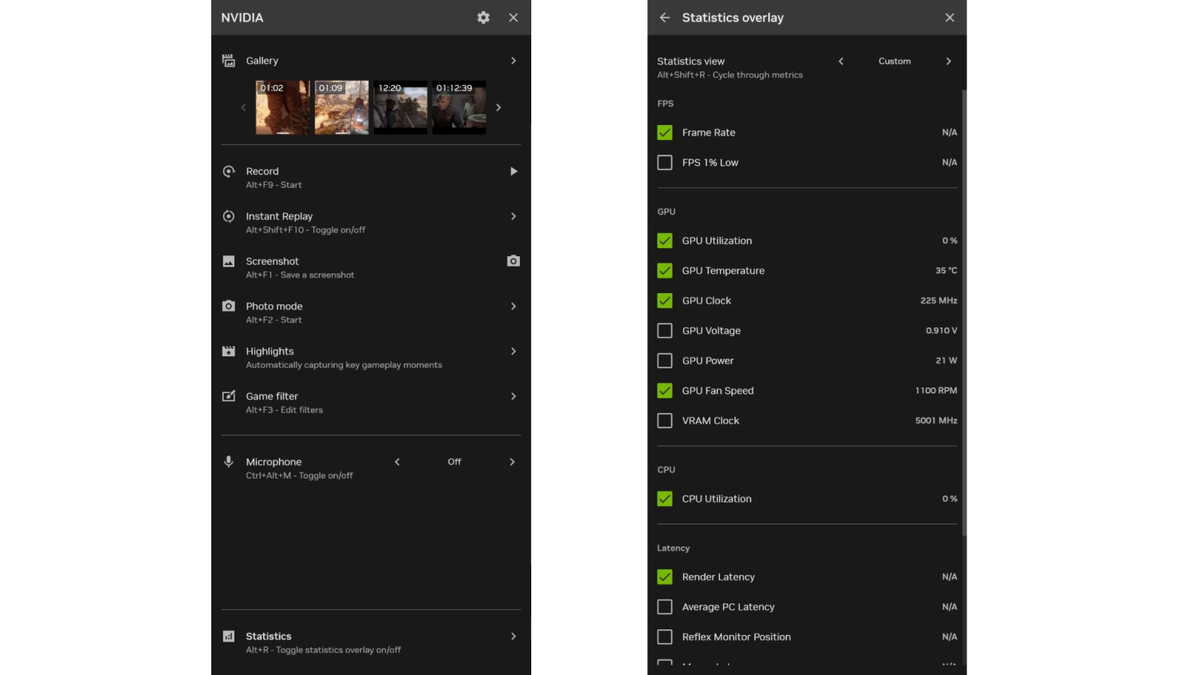1200x675 pixels.
Task: Expand Game filter chevron
Action: pos(513,396)
